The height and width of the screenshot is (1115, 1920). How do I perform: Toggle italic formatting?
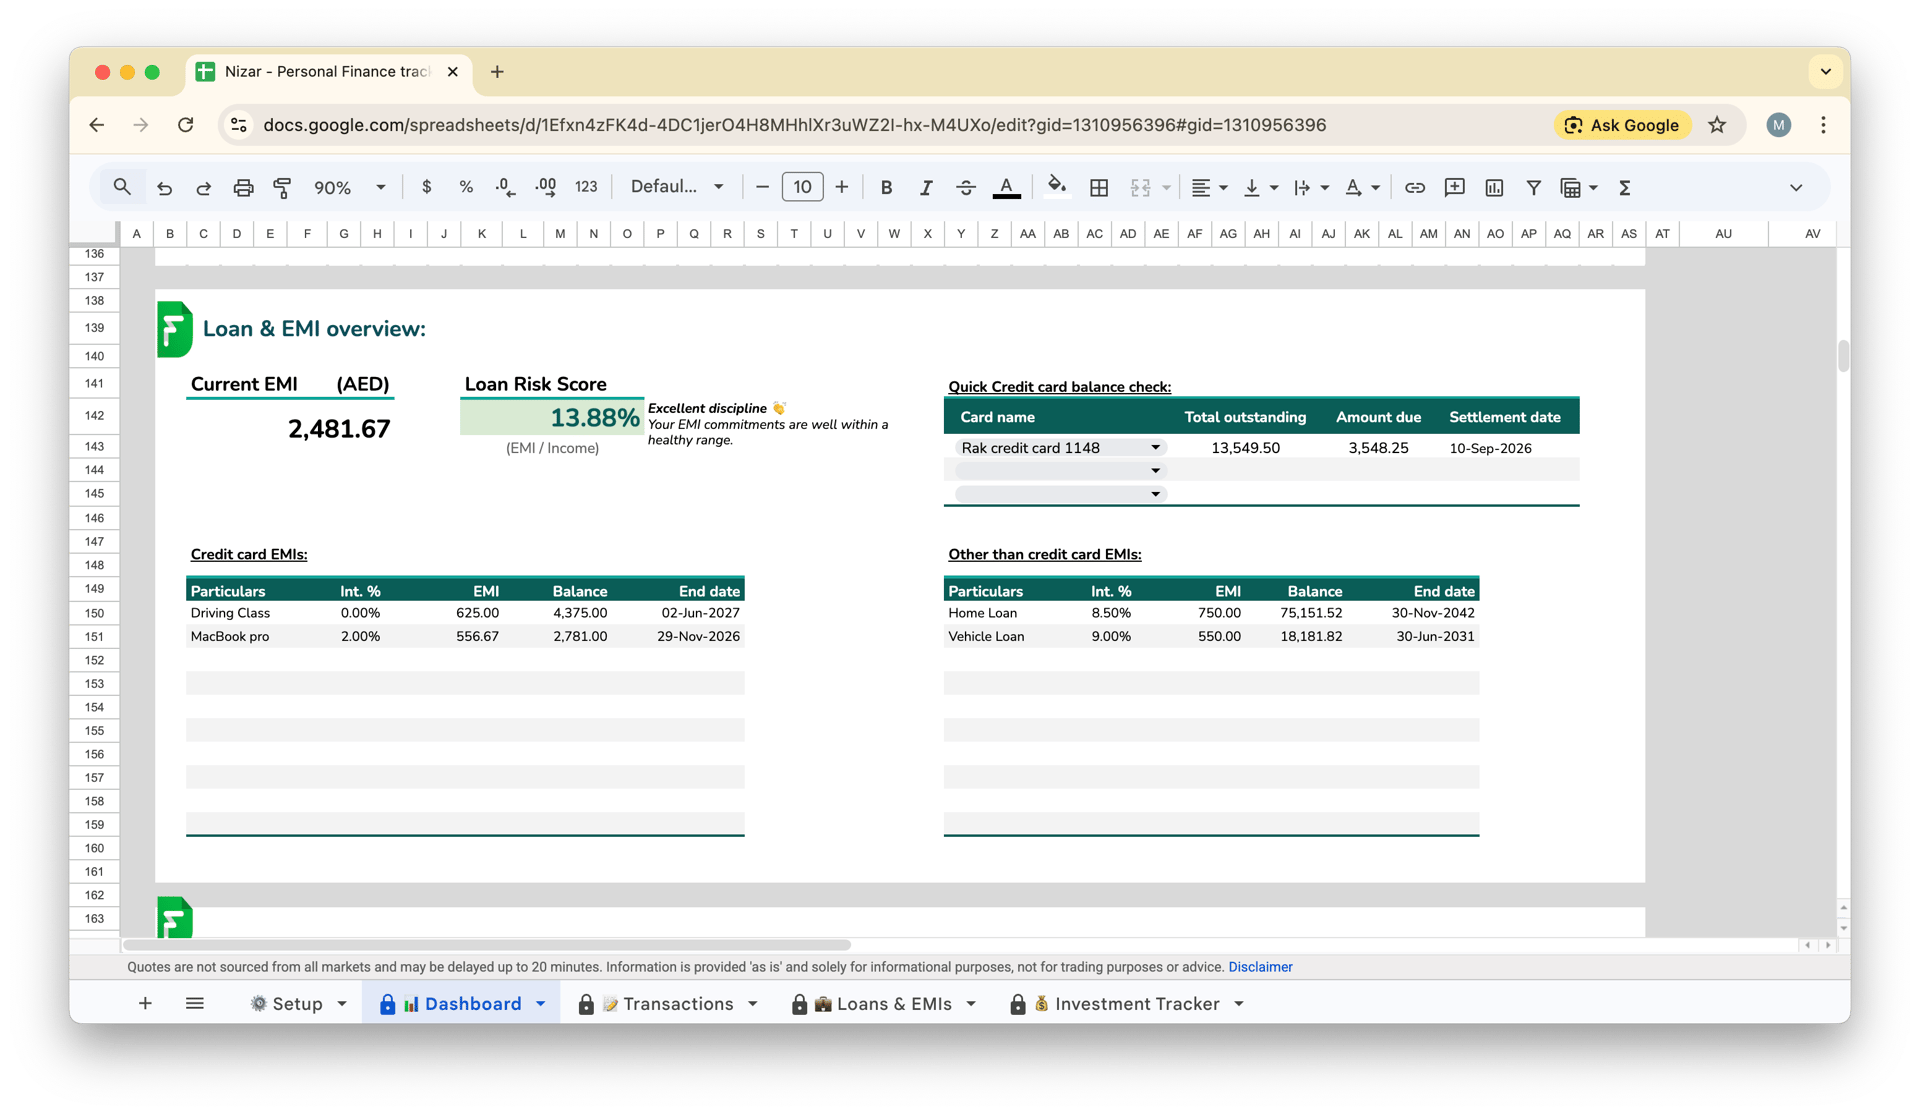tap(925, 187)
